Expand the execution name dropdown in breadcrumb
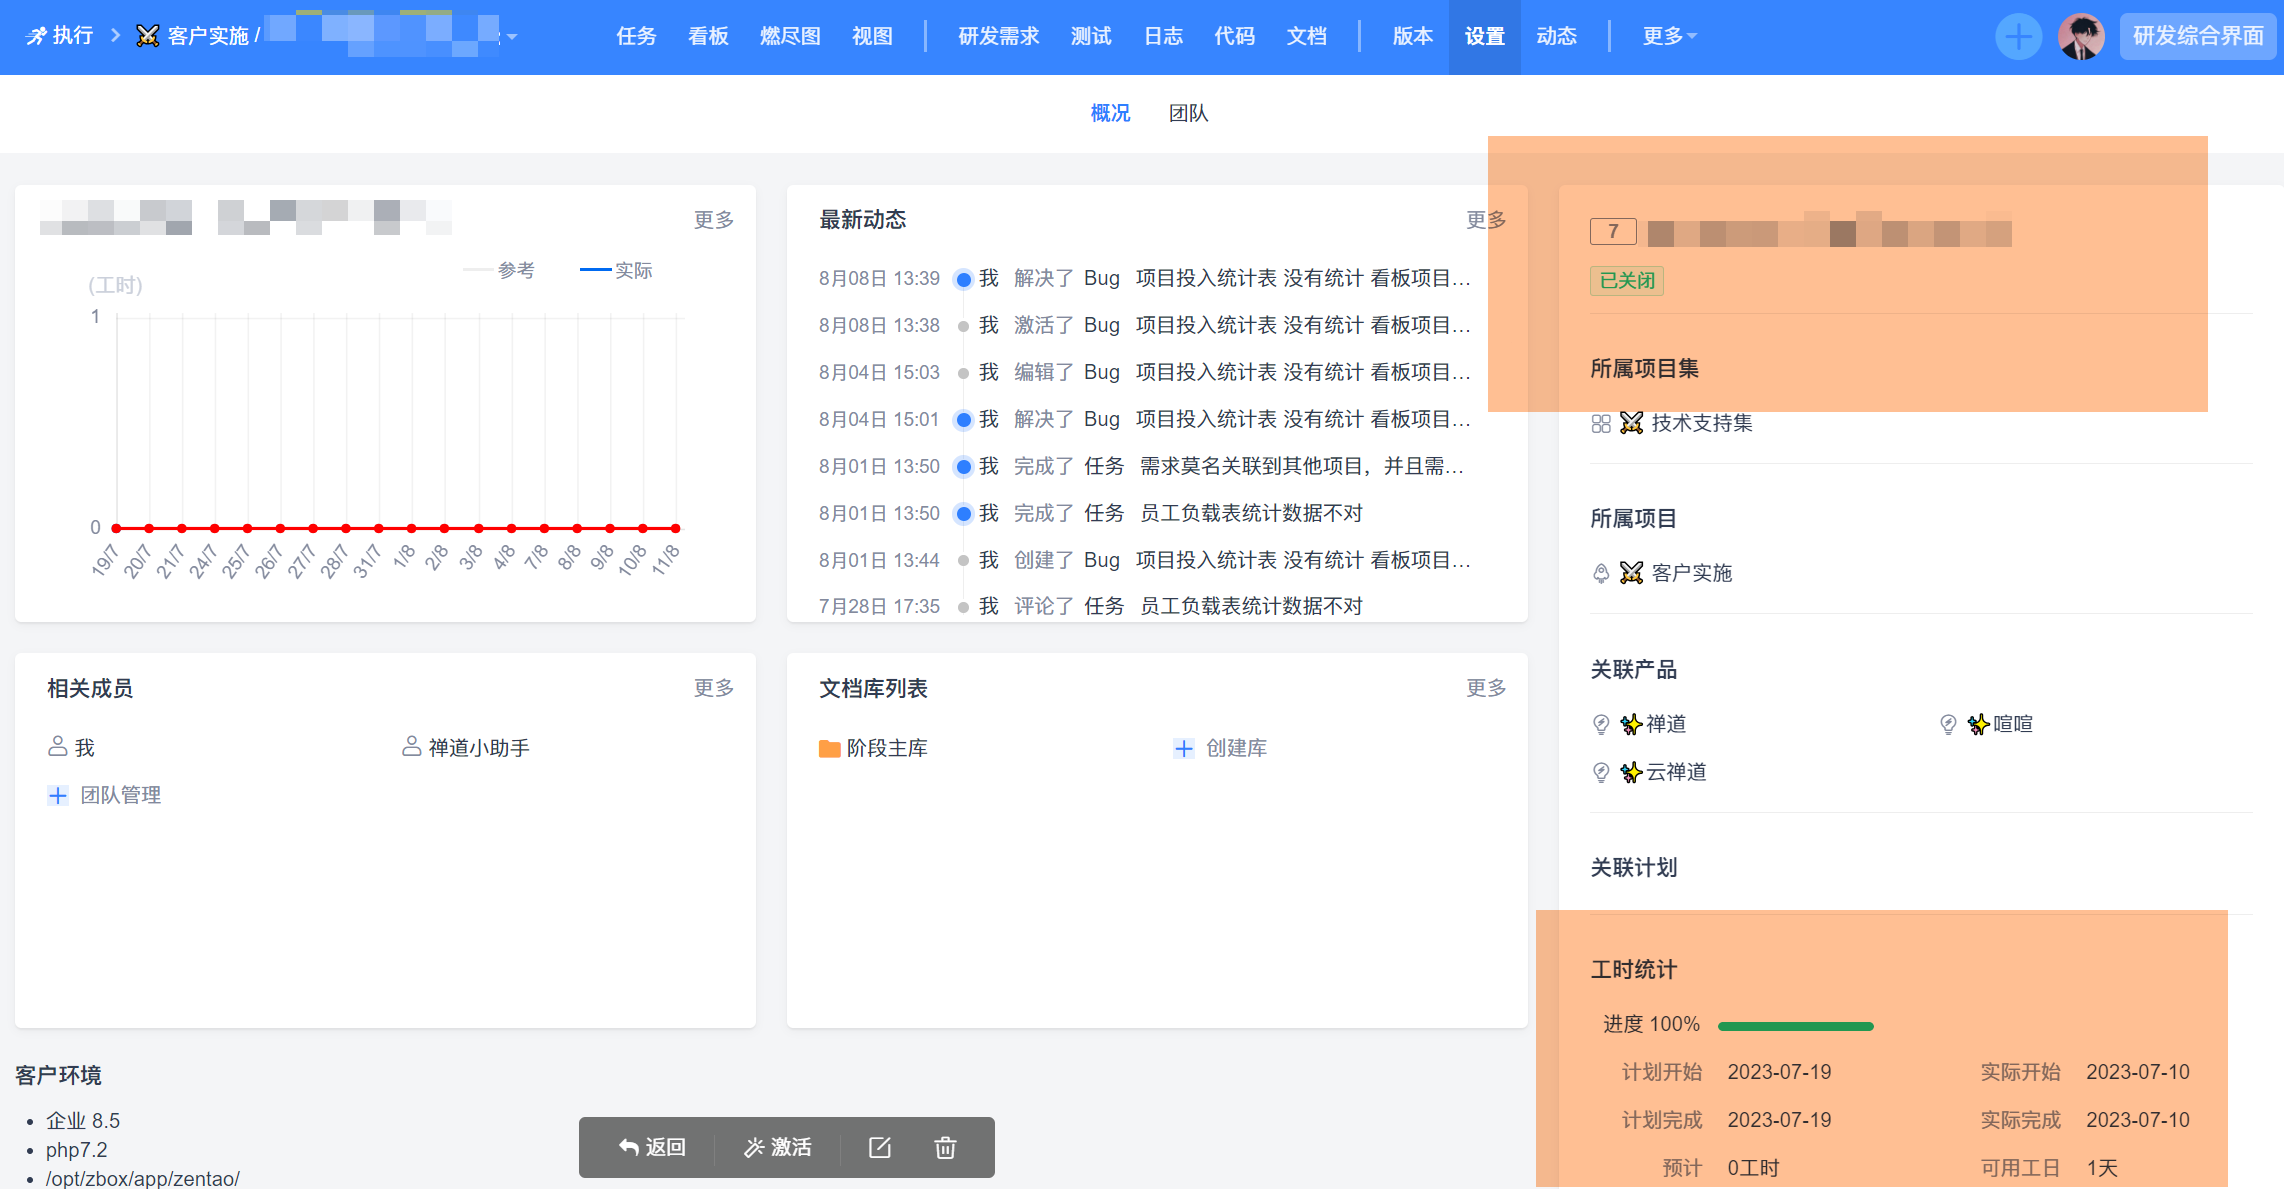 coord(512,37)
